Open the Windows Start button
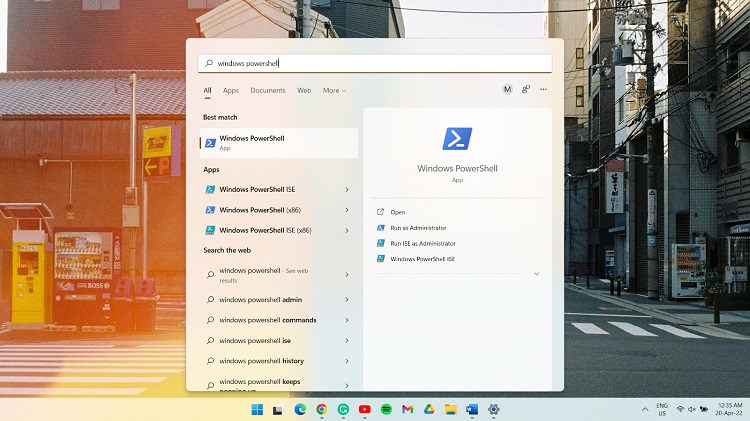 click(257, 410)
